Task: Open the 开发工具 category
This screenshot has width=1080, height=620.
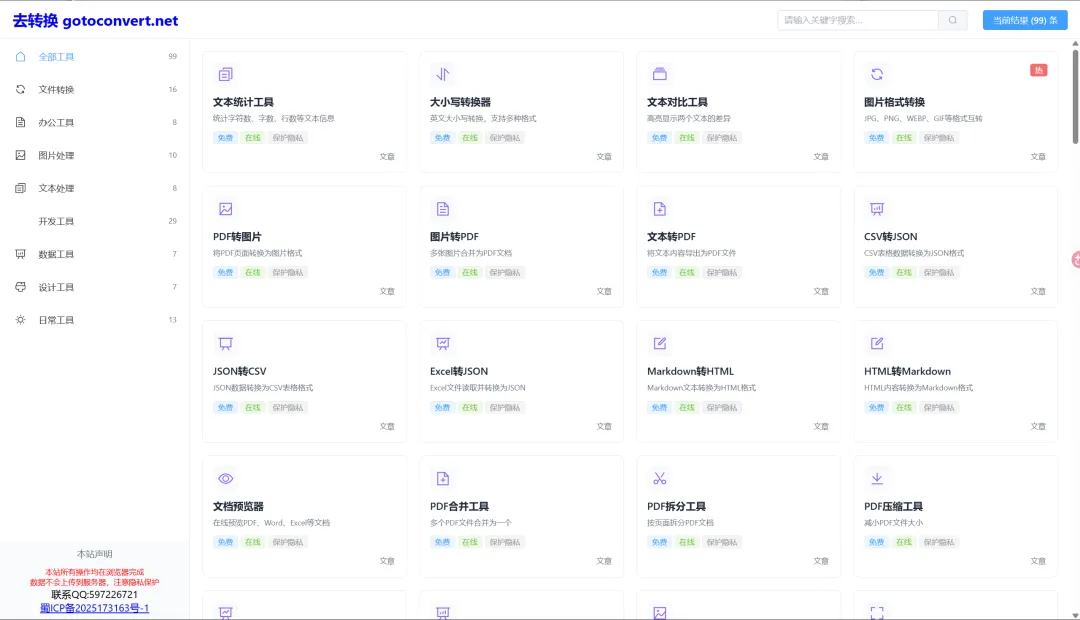Action: [x=95, y=221]
